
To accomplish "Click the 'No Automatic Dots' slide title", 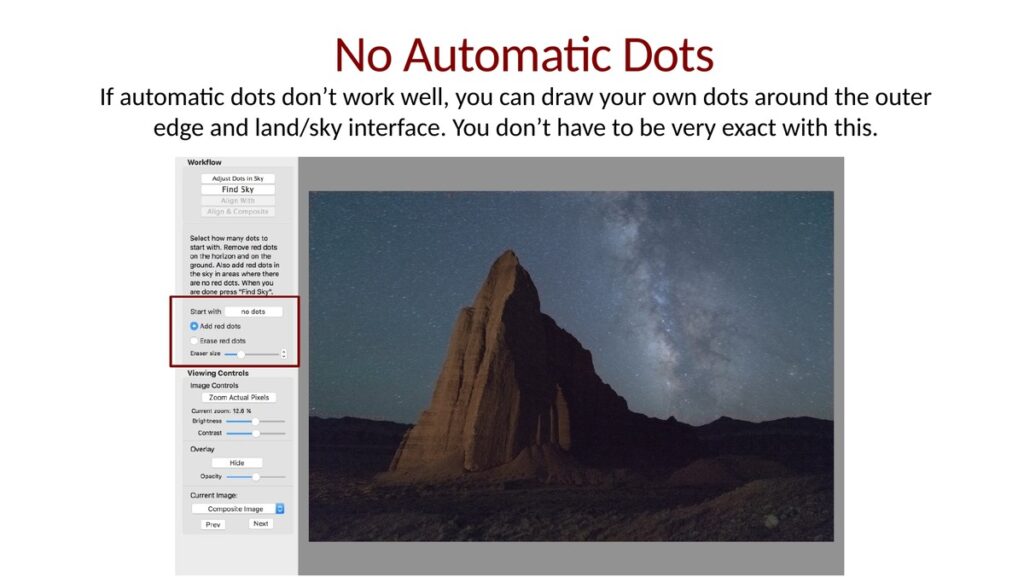I will point(524,54).
